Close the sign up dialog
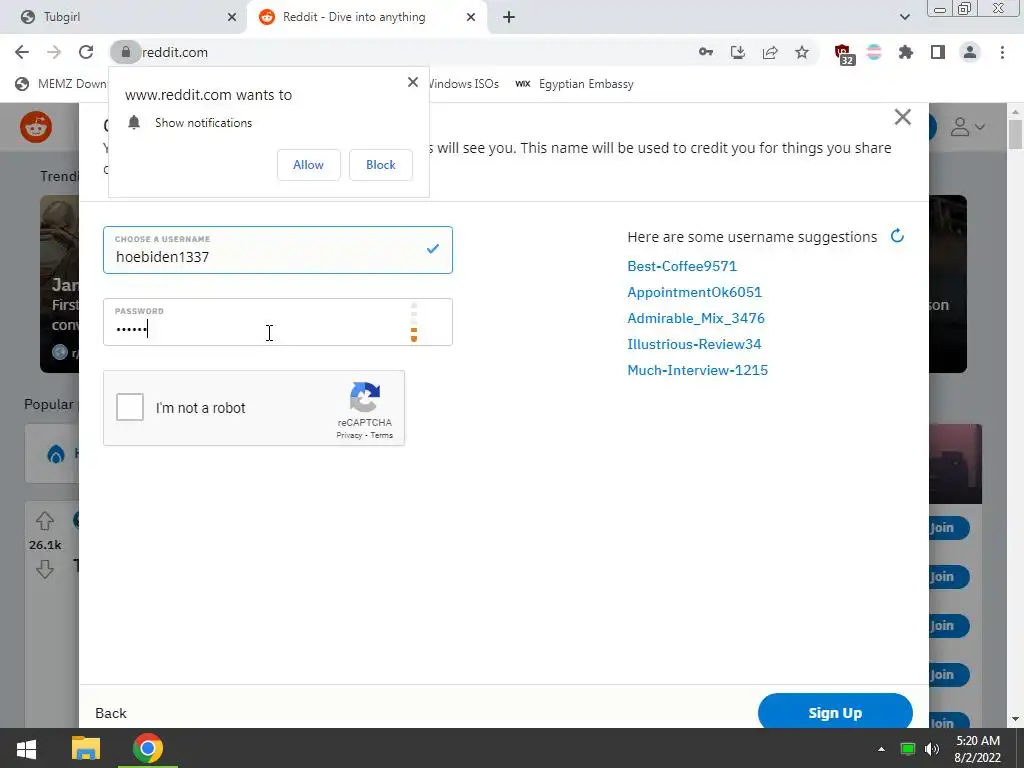 [903, 117]
